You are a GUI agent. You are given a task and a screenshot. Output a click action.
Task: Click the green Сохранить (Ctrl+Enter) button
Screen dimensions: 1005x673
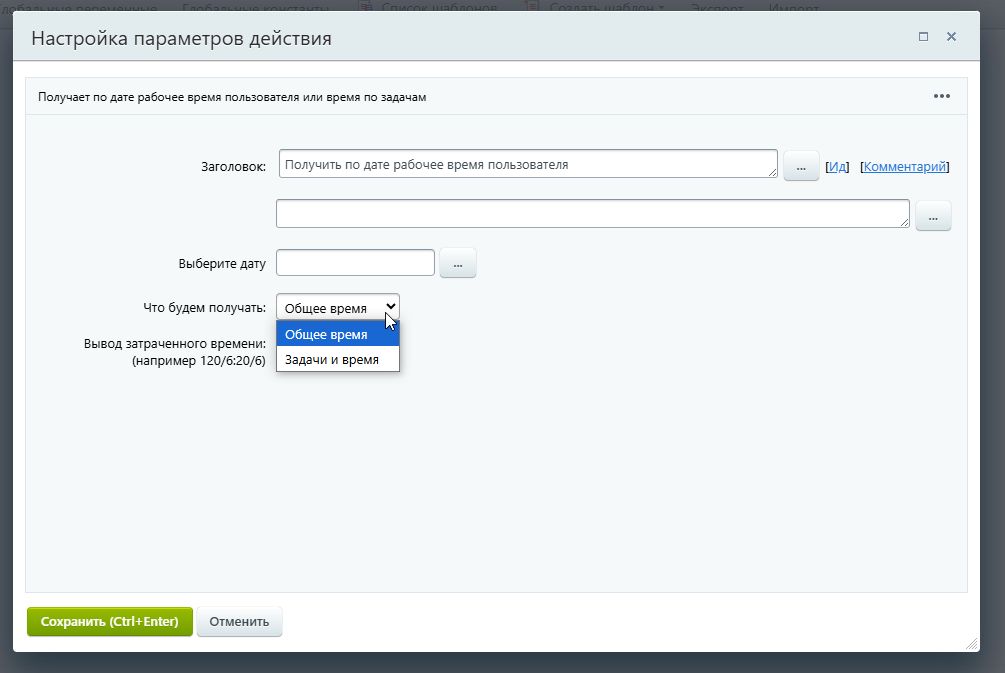point(109,621)
